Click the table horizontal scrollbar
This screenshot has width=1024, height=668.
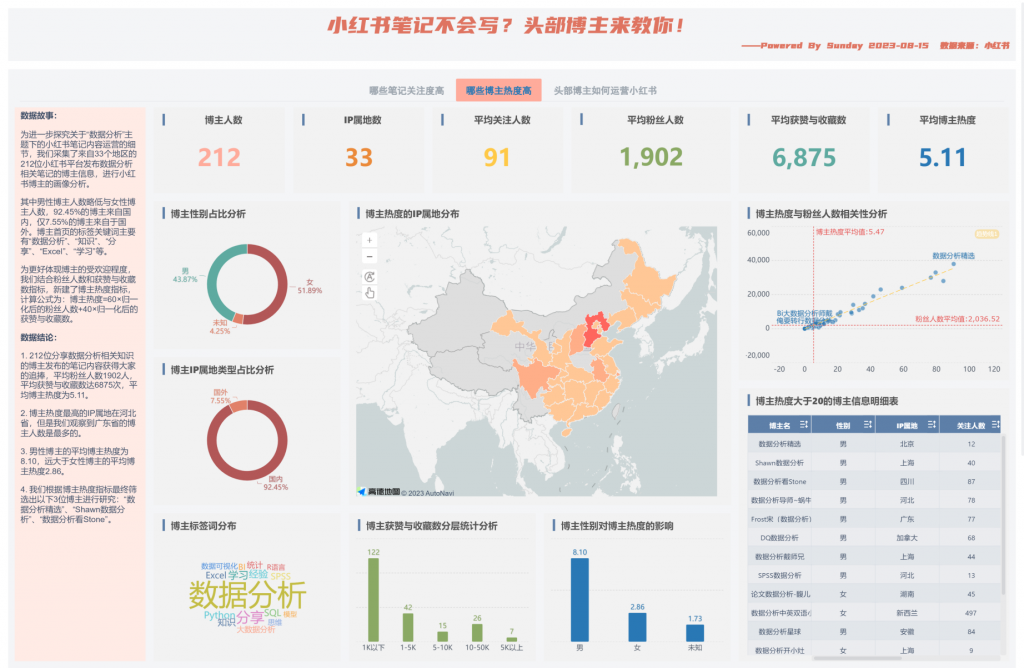point(857,658)
